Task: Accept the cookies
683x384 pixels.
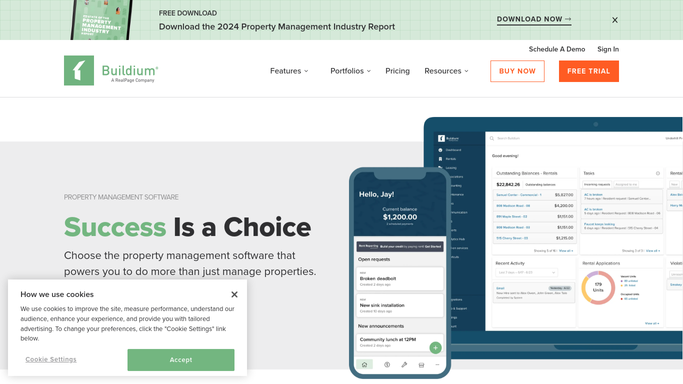Action: [x=181, y=360]
